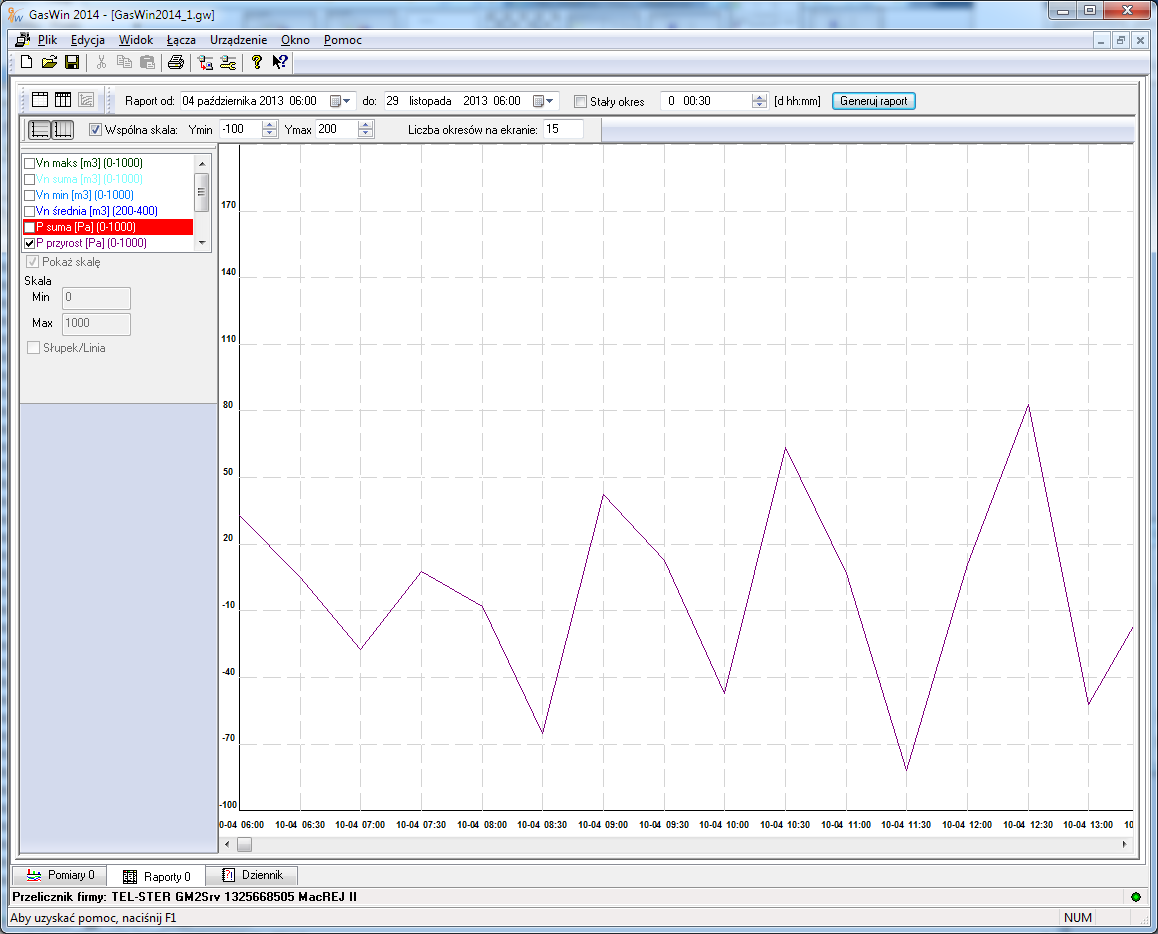
Task: Open the Widok menu
Action: pos(136,40)
